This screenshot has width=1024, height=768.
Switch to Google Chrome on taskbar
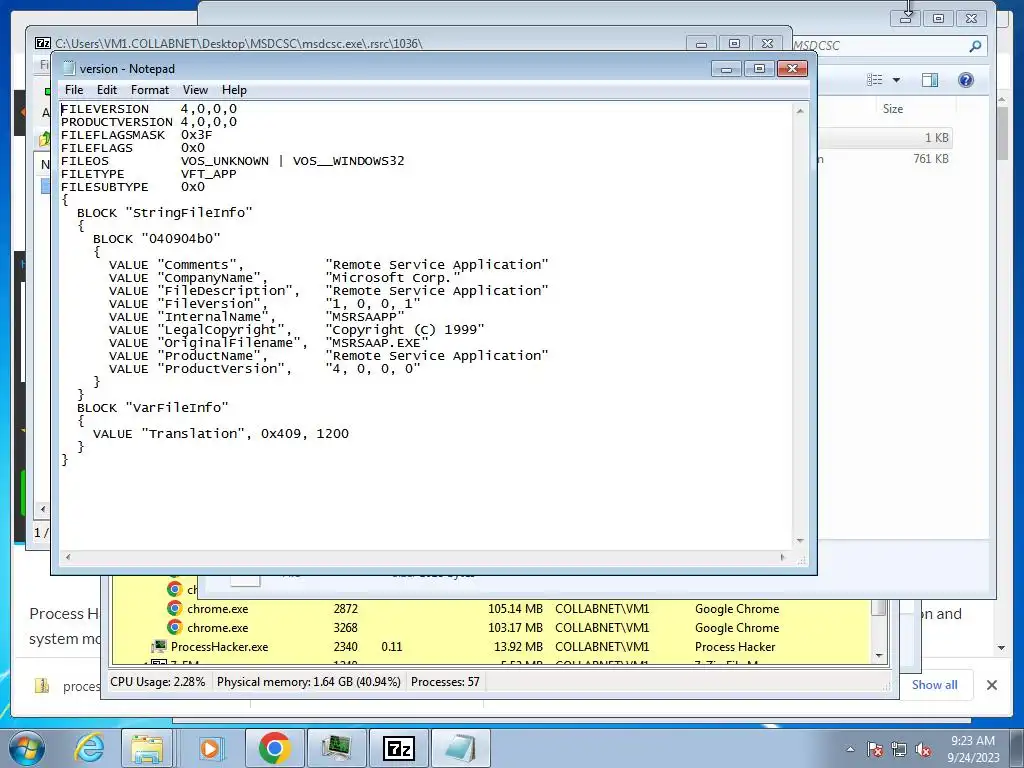[274, 748]
